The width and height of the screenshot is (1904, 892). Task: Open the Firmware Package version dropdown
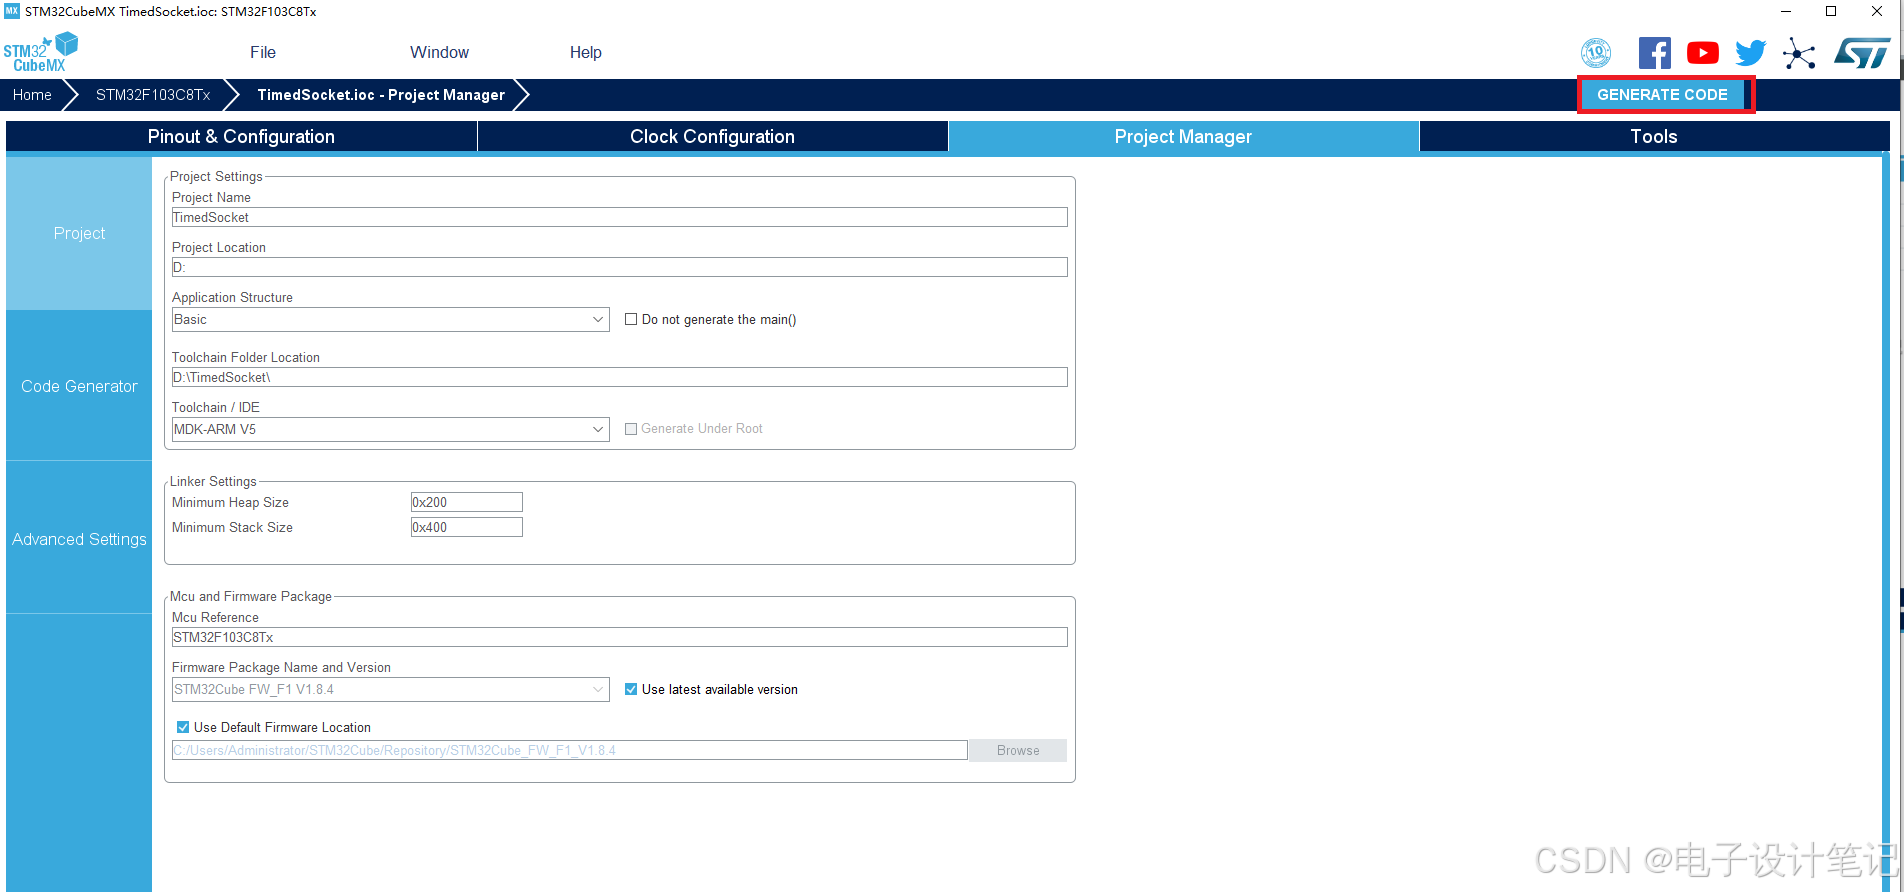(x=390, y=689)
